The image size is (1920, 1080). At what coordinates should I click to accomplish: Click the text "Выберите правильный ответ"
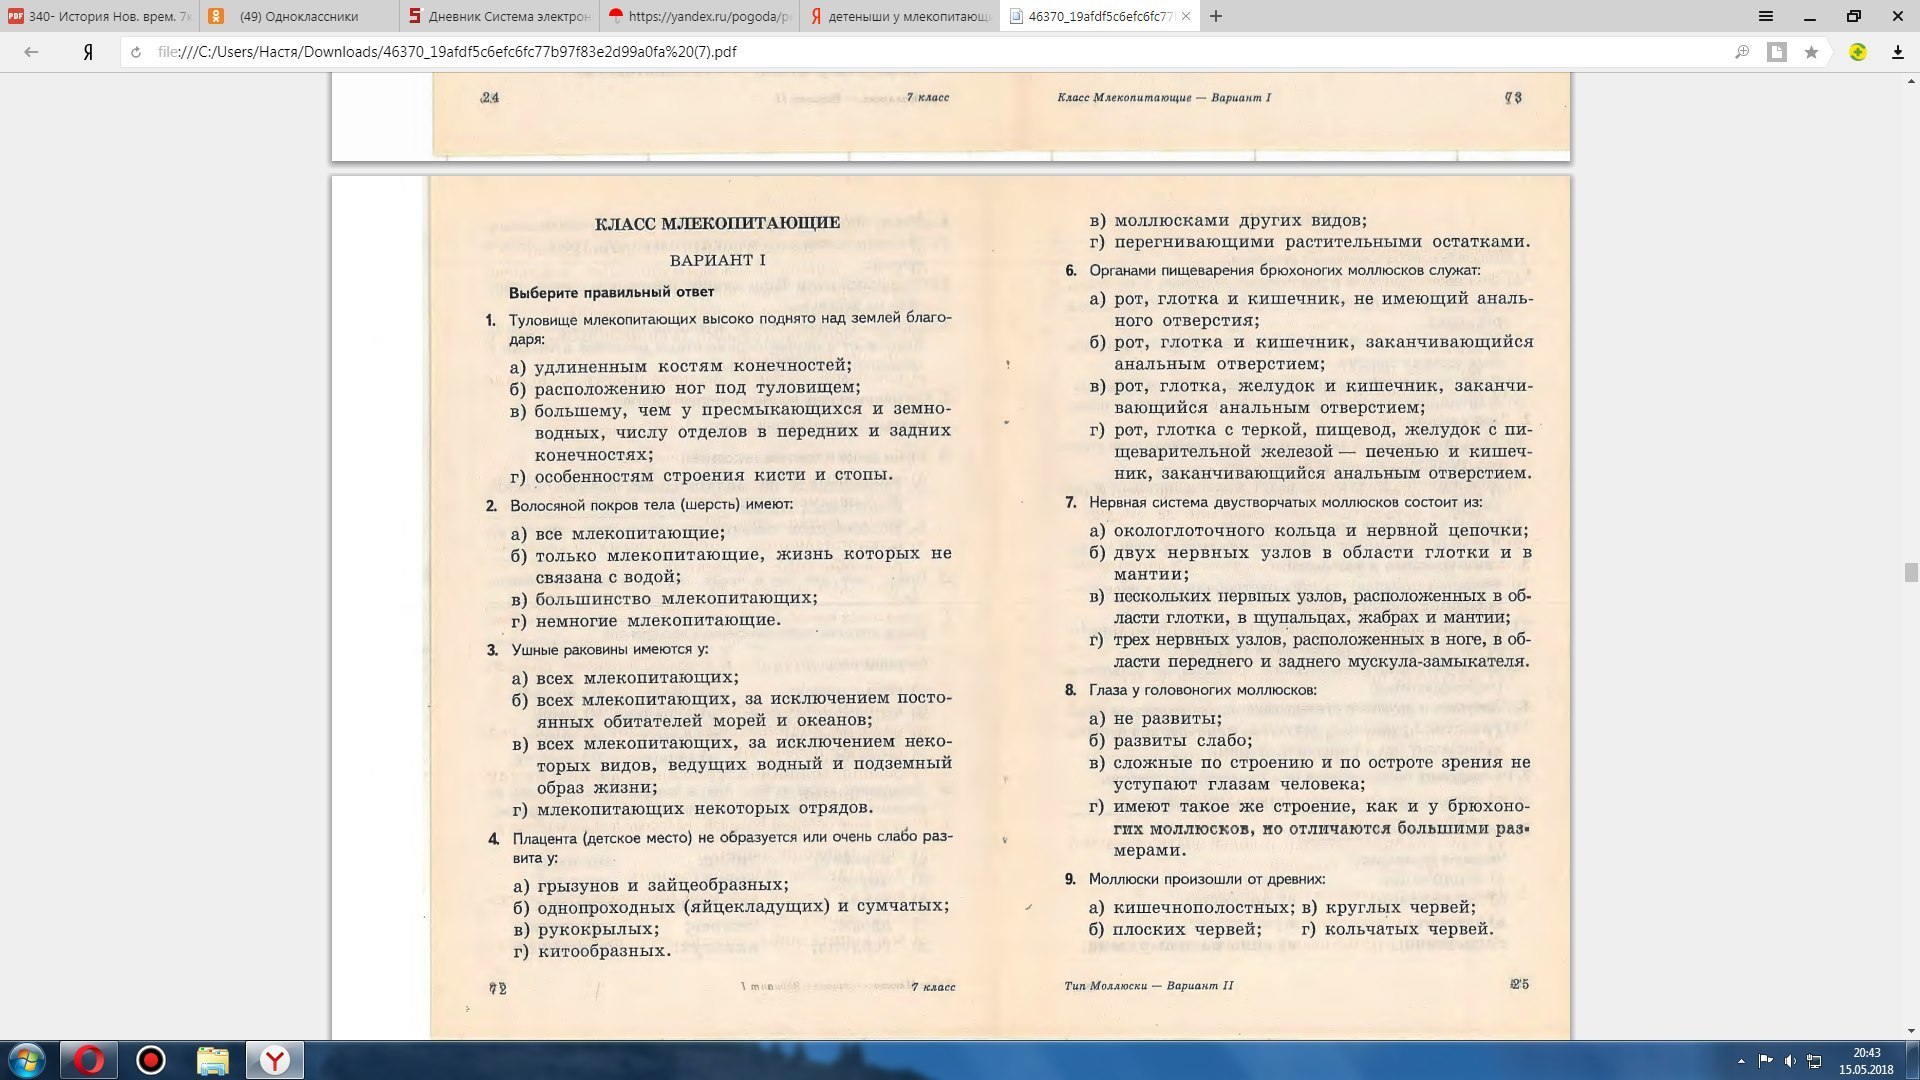pos(611,292)
